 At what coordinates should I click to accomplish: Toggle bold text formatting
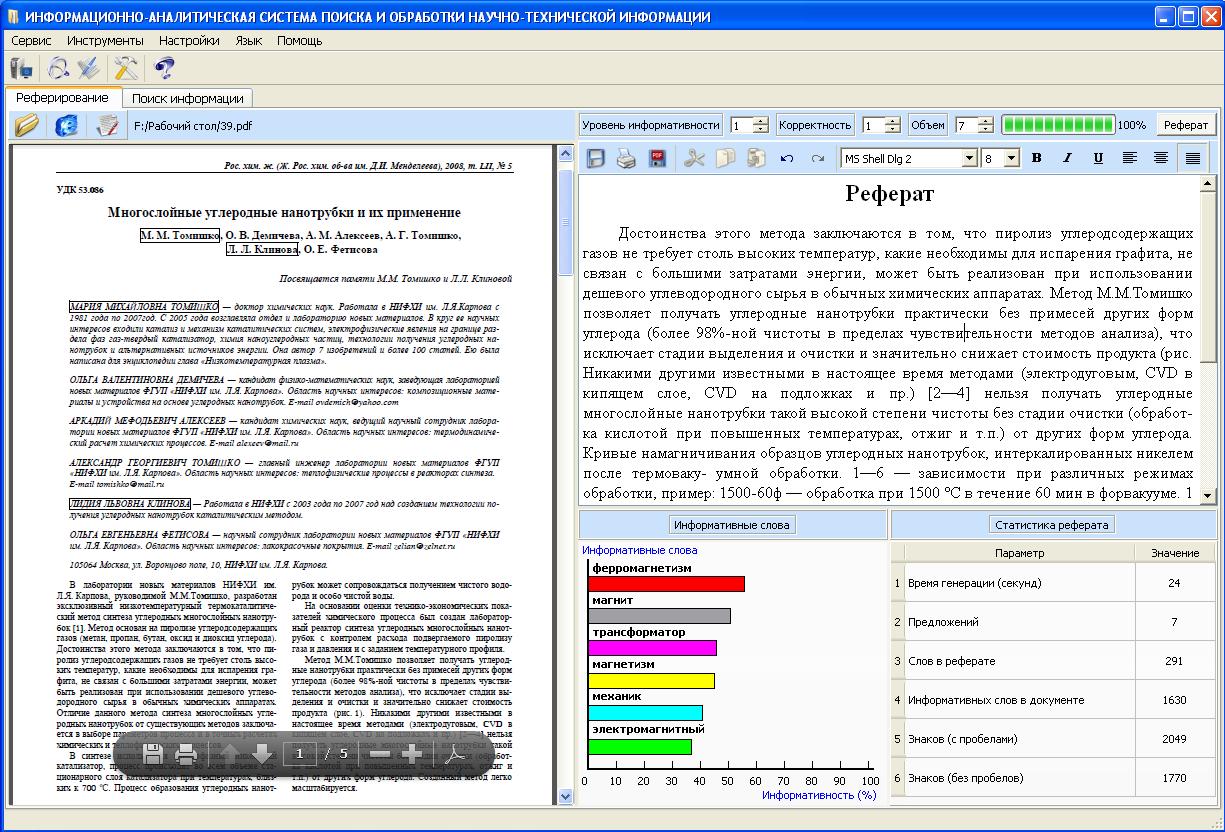point(1036,158)
